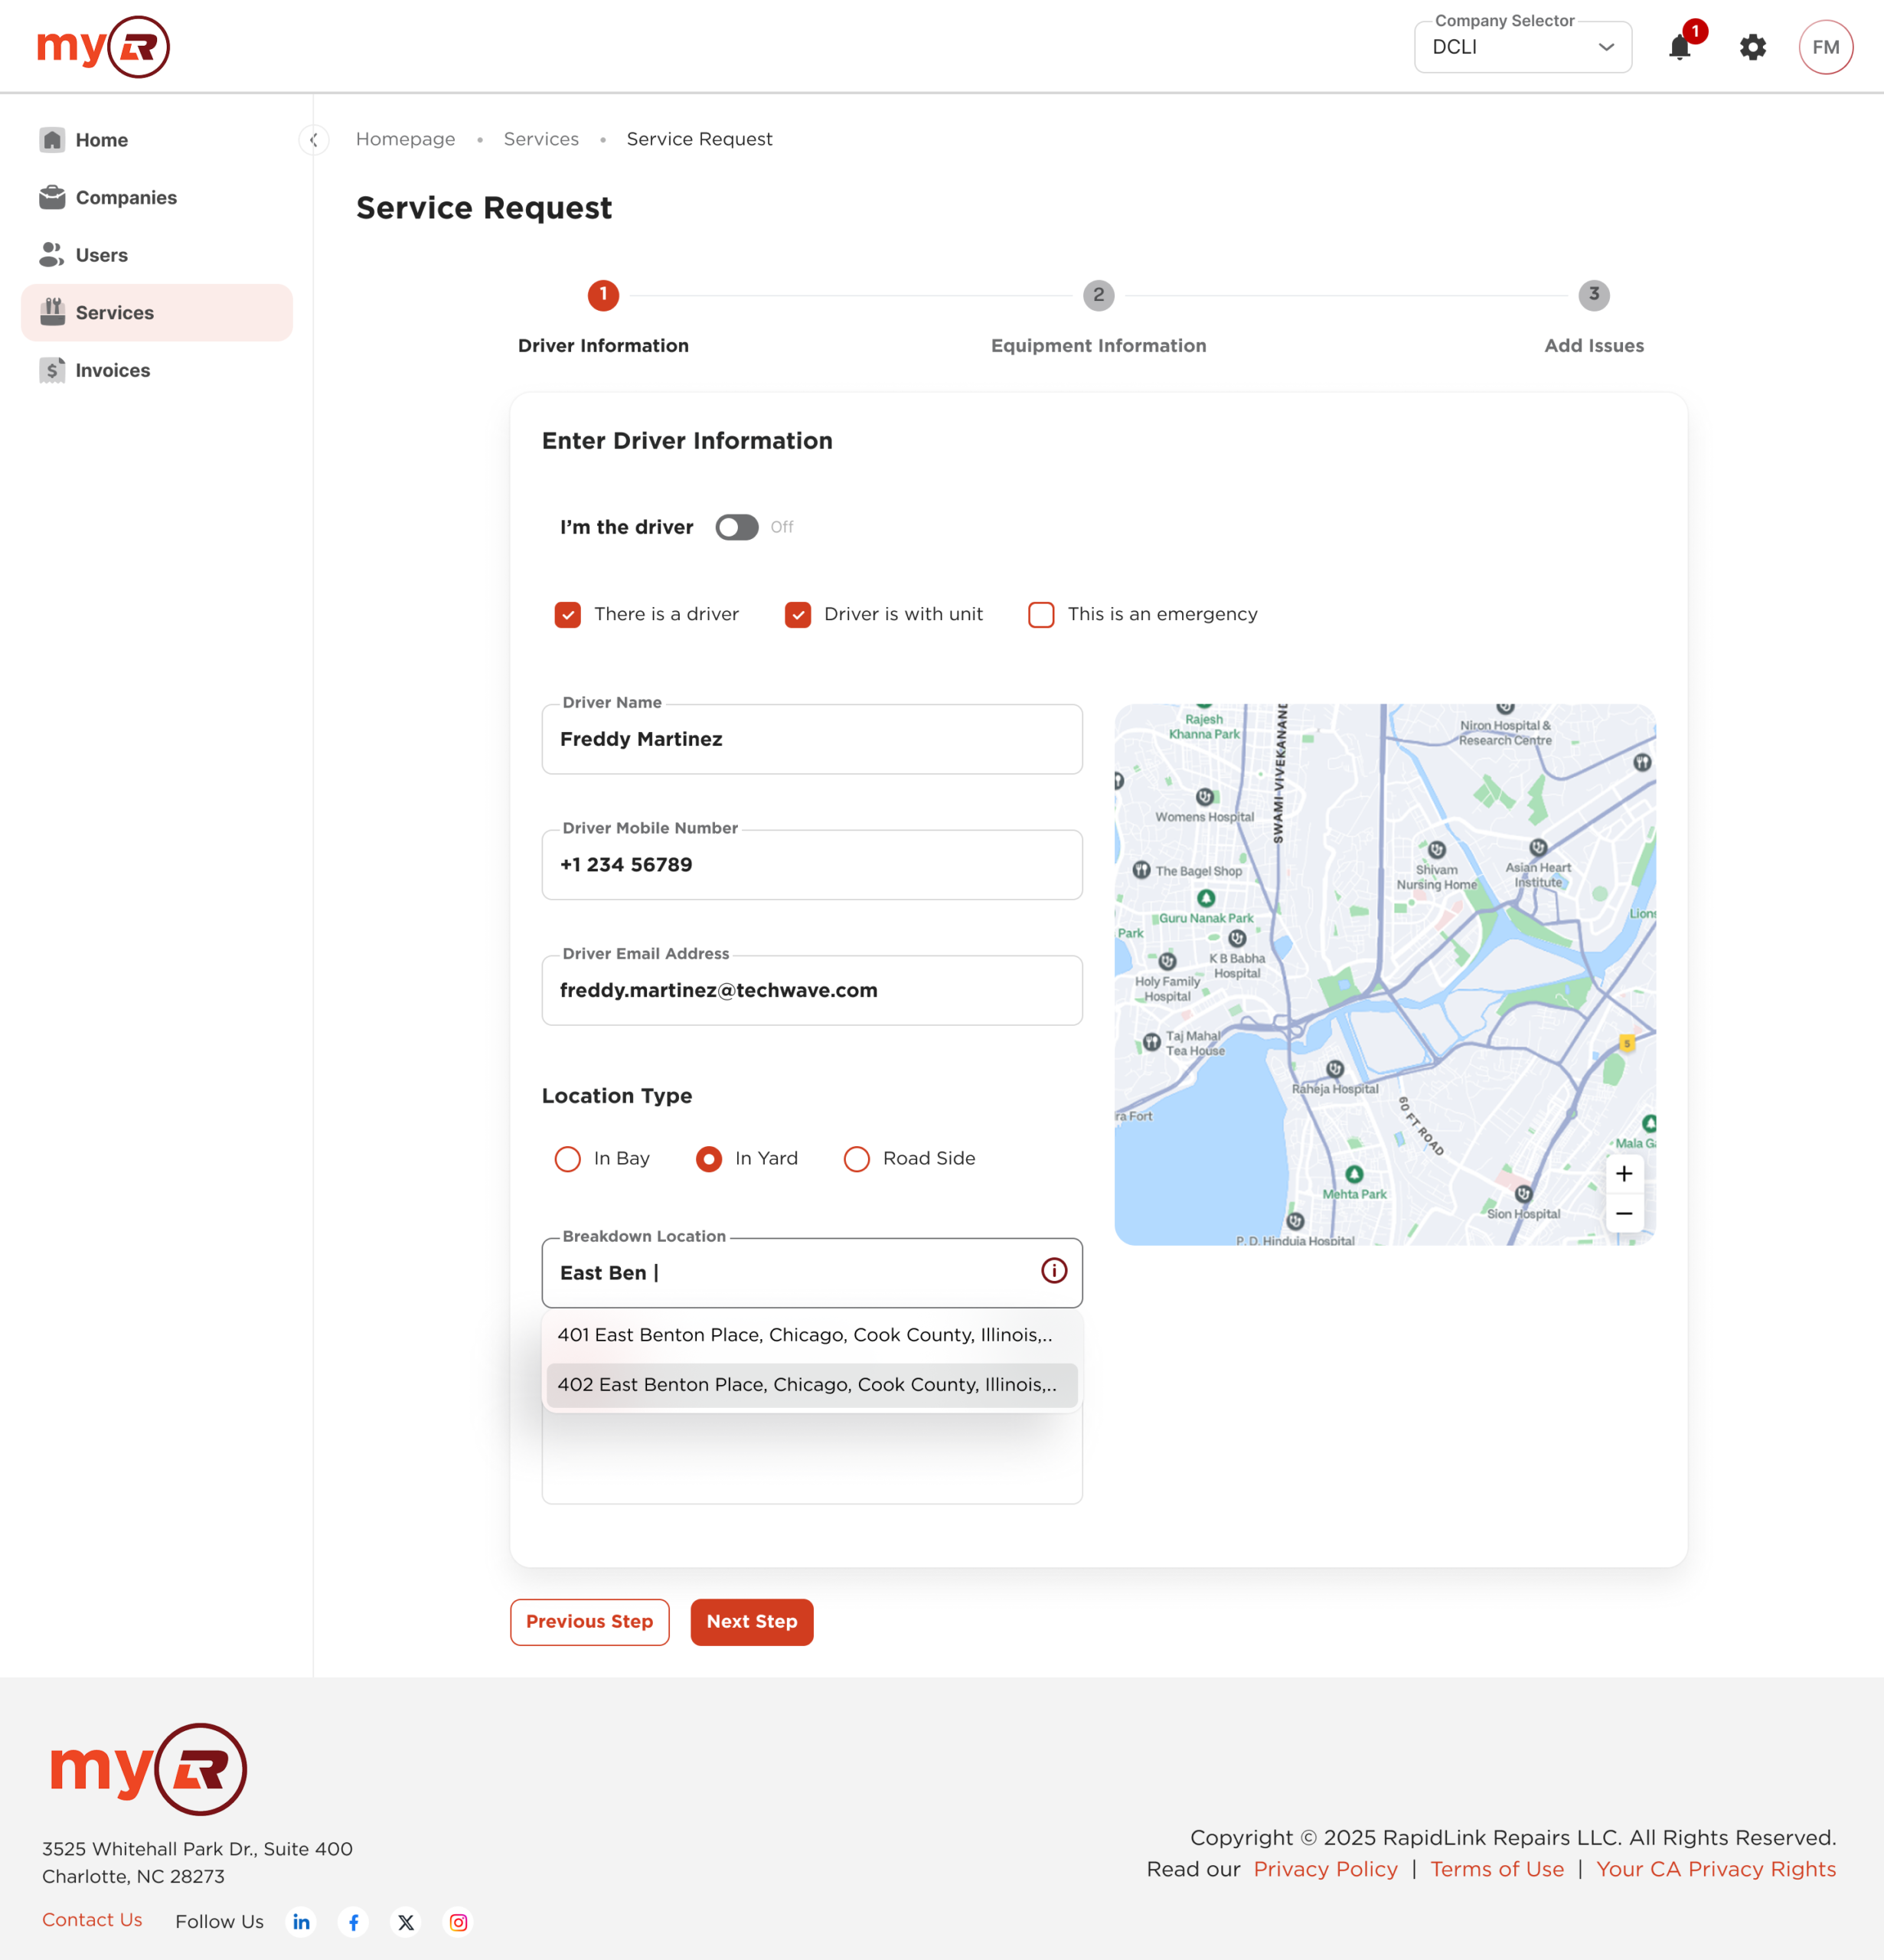Click the FM user avatar
The height and width of the screenshot is (1960, 1884).
[x=1825, y=47]
